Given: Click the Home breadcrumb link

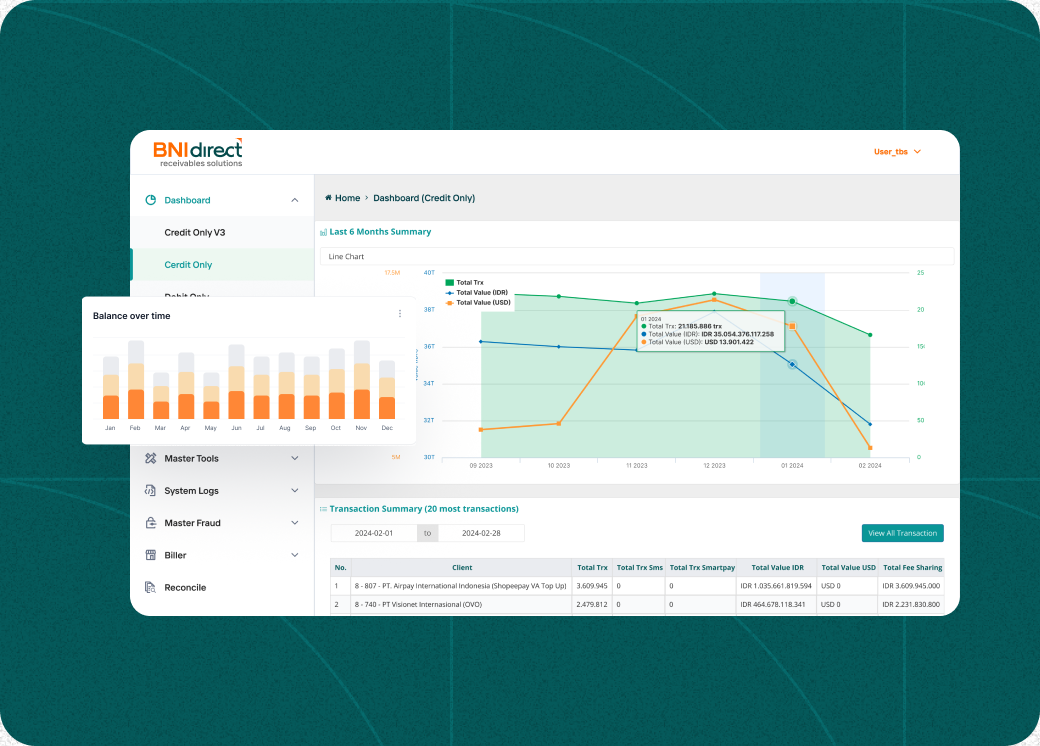Looking at the screenshot, I should click(347, 198).
